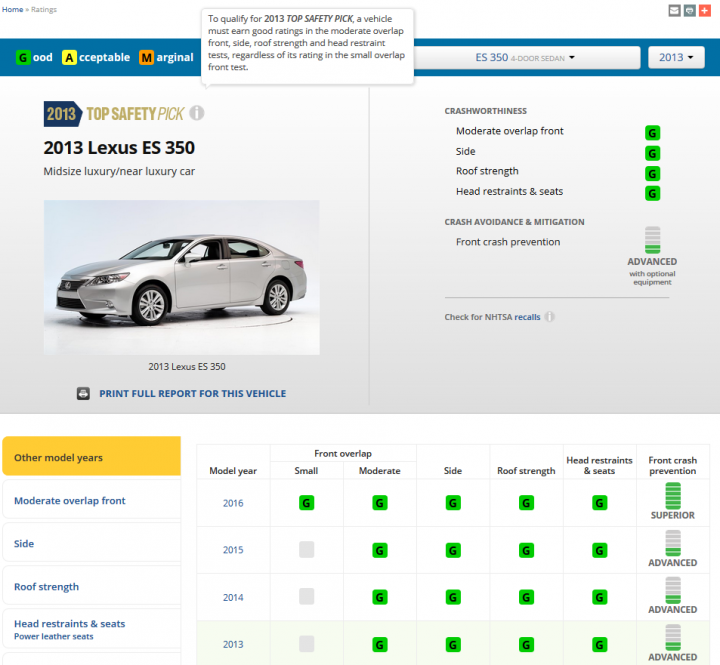The image size is (720, 665).
Task: Click the Moderate overlap front G rating
Action: [x=652, y=133]
